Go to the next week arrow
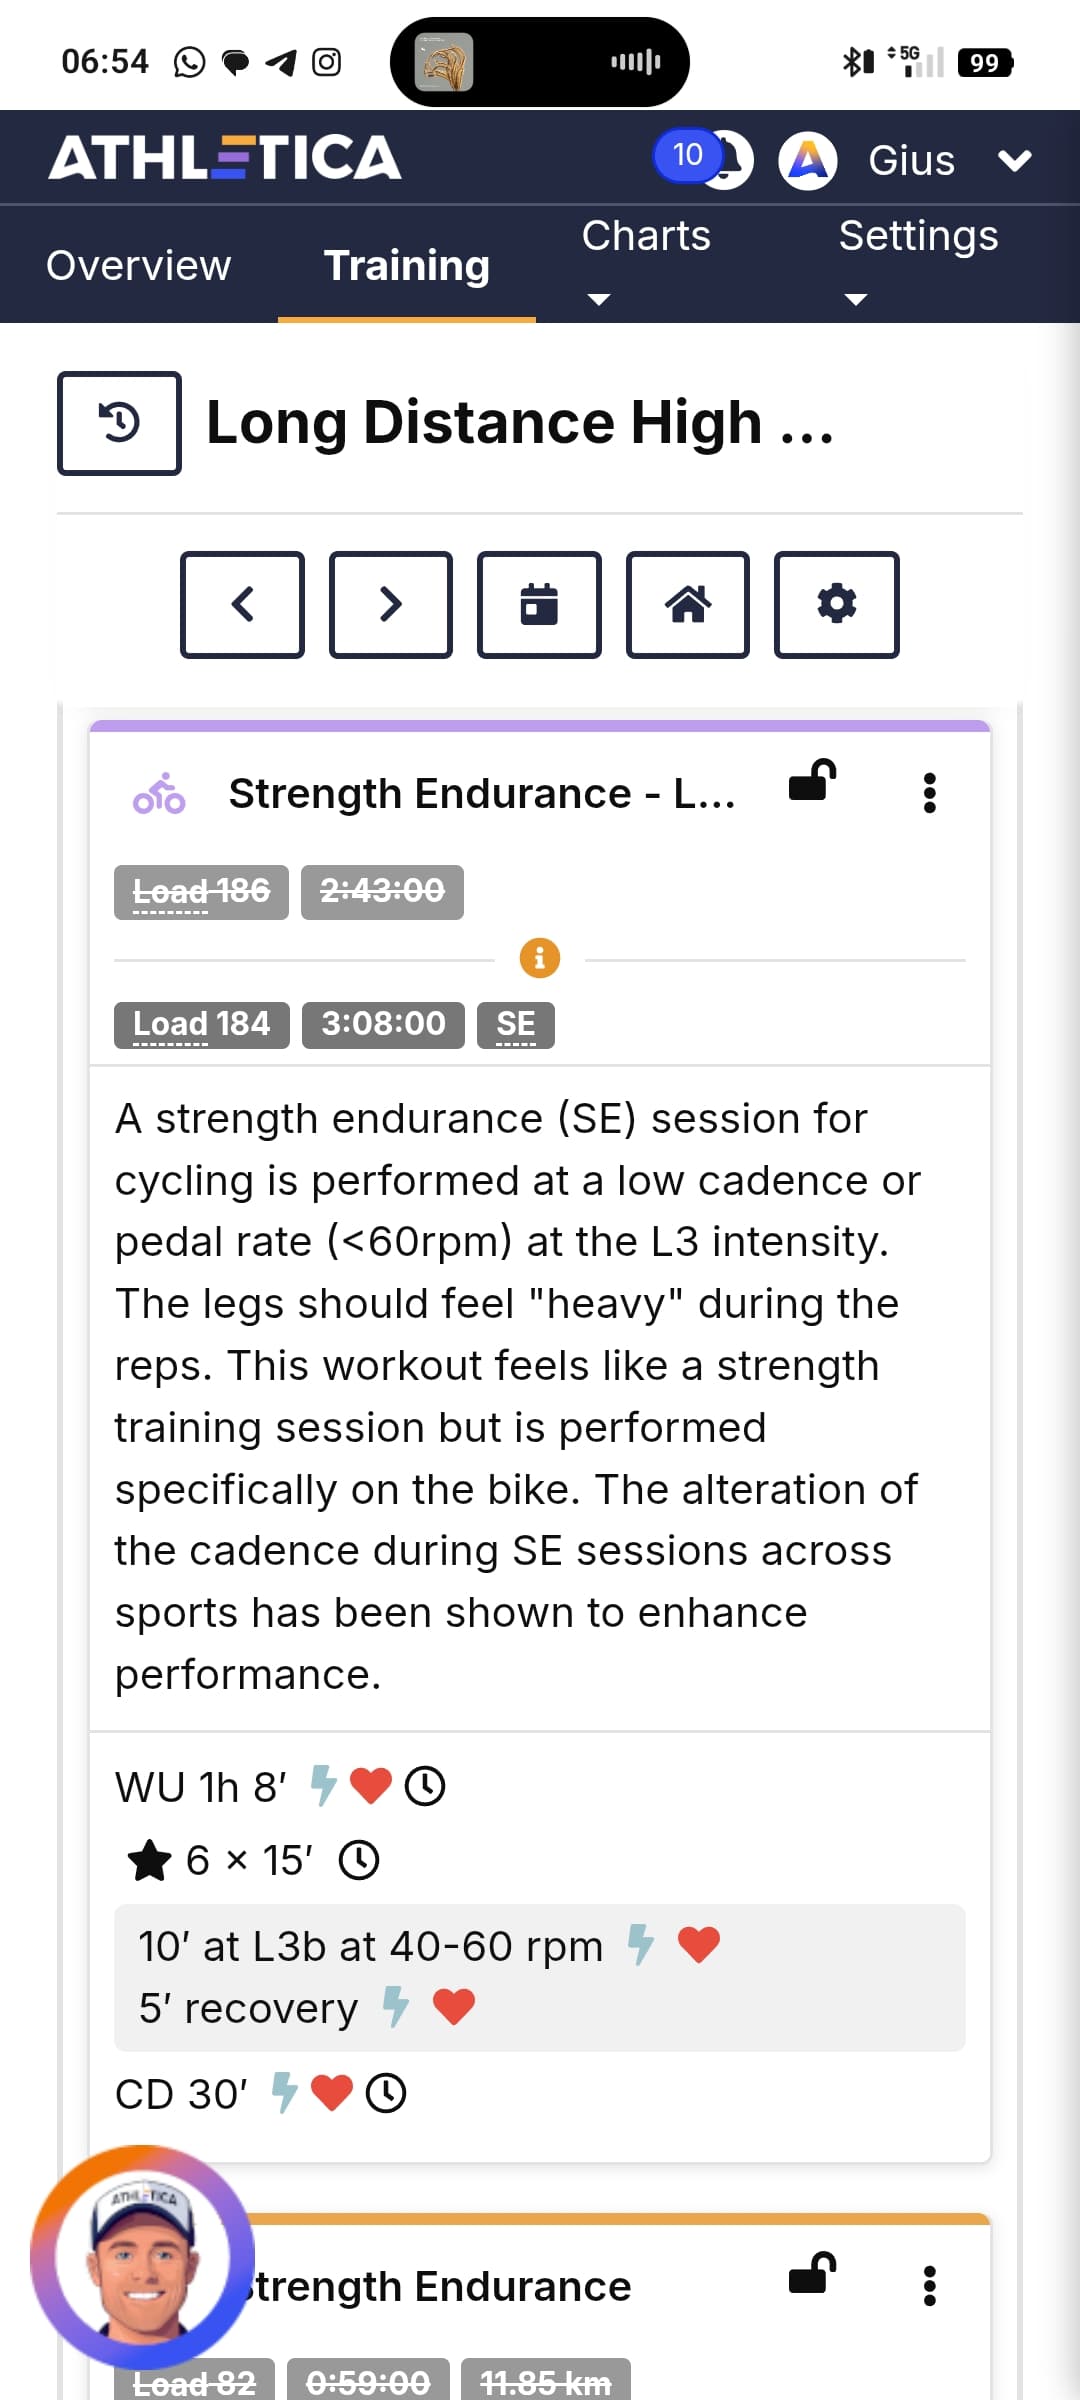The height and width of the screenshot is (2400, 1080). 390,604
